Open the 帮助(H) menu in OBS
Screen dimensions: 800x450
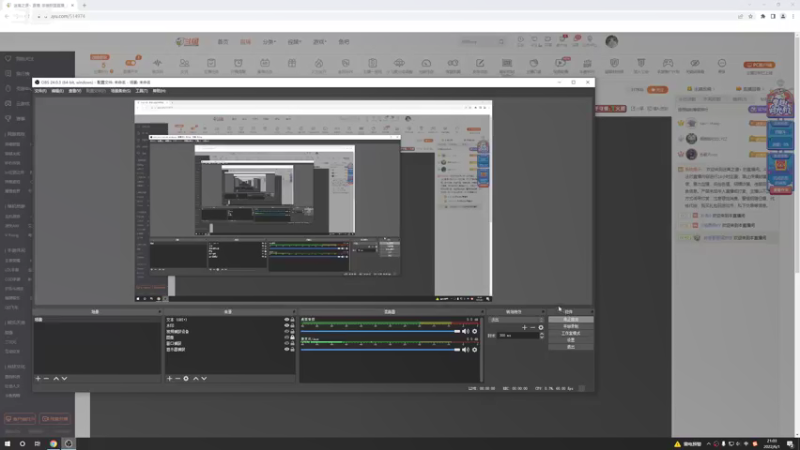click(x=159, y=91)
